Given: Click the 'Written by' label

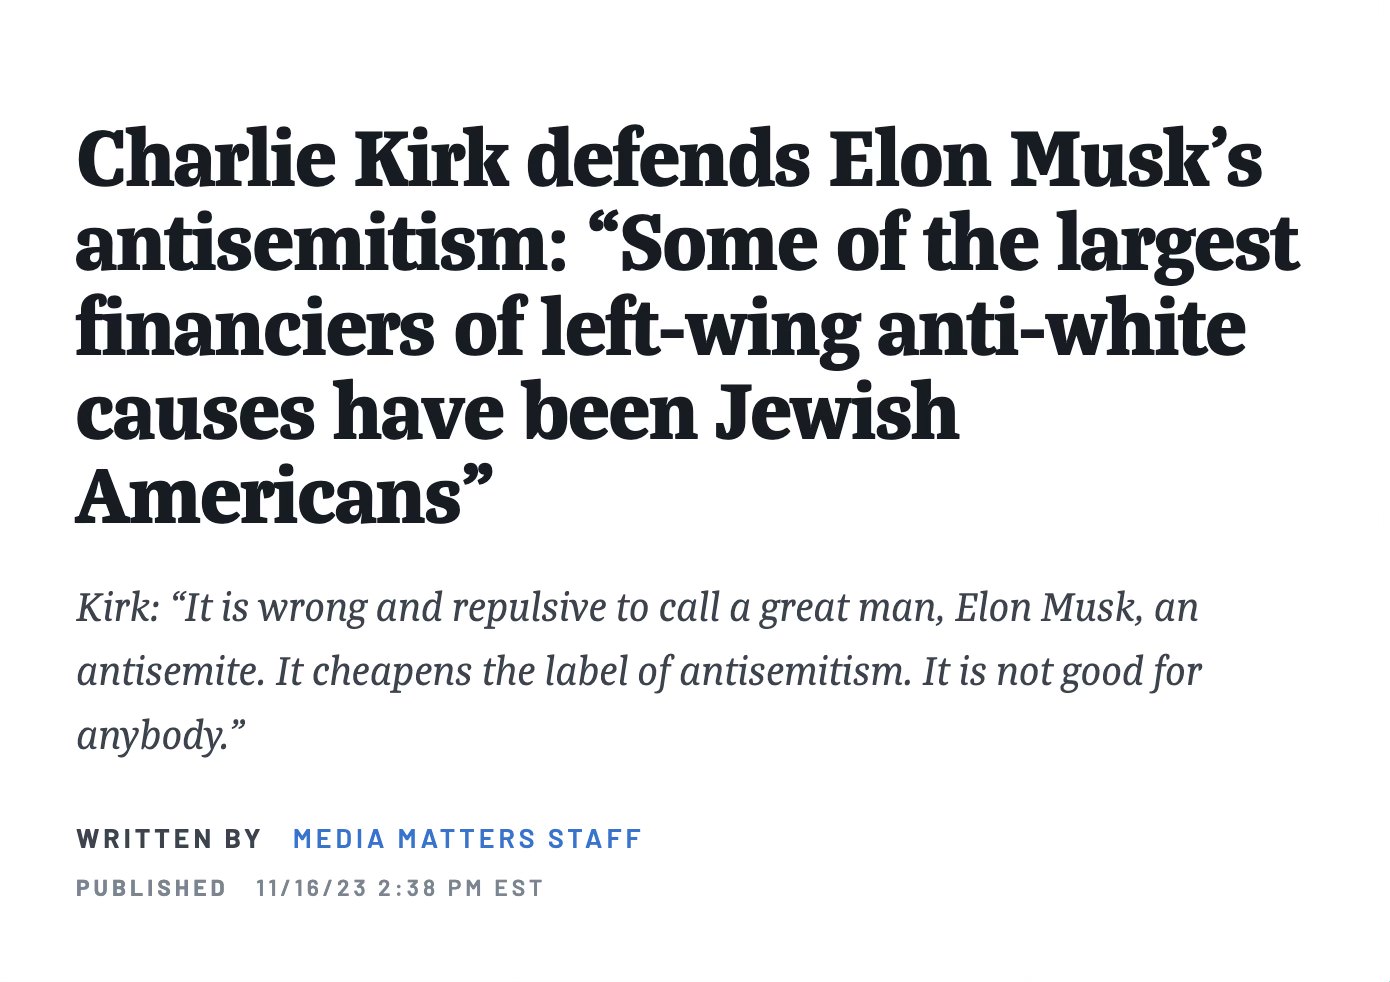Looking at the screenshot, I should tap(169, 838).
